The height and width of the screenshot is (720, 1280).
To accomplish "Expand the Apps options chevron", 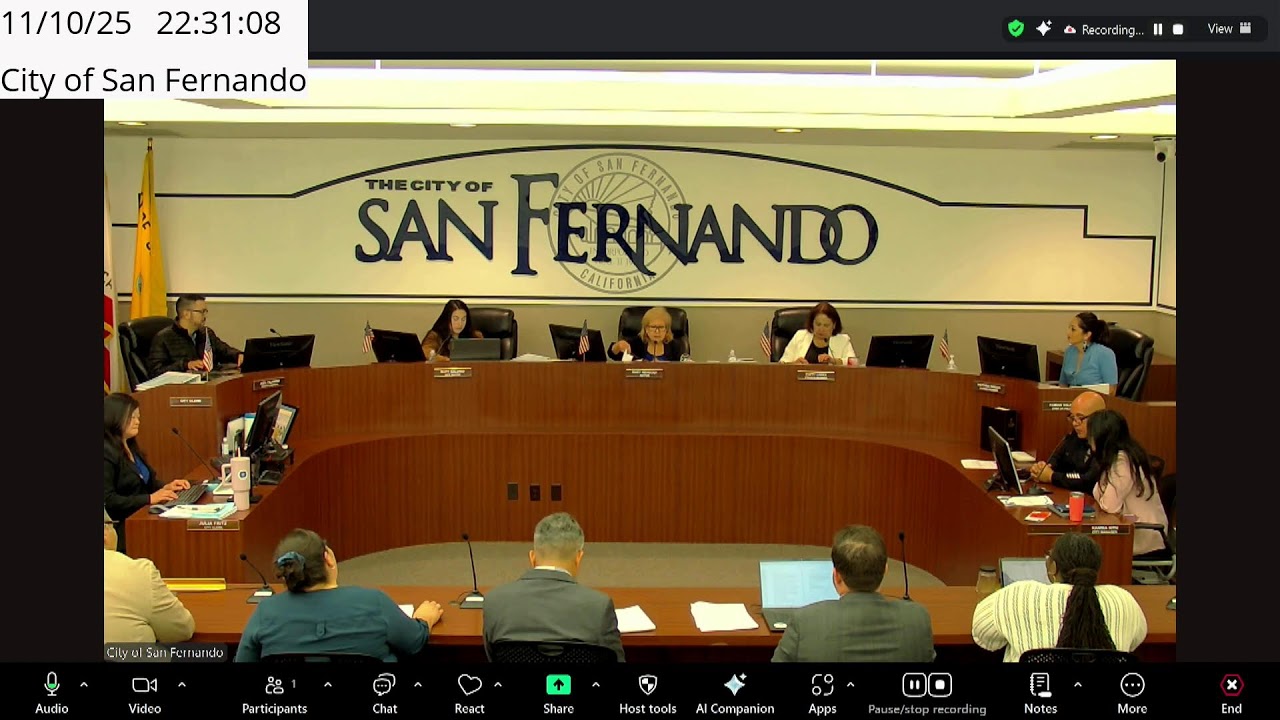I will pos(850,685).
